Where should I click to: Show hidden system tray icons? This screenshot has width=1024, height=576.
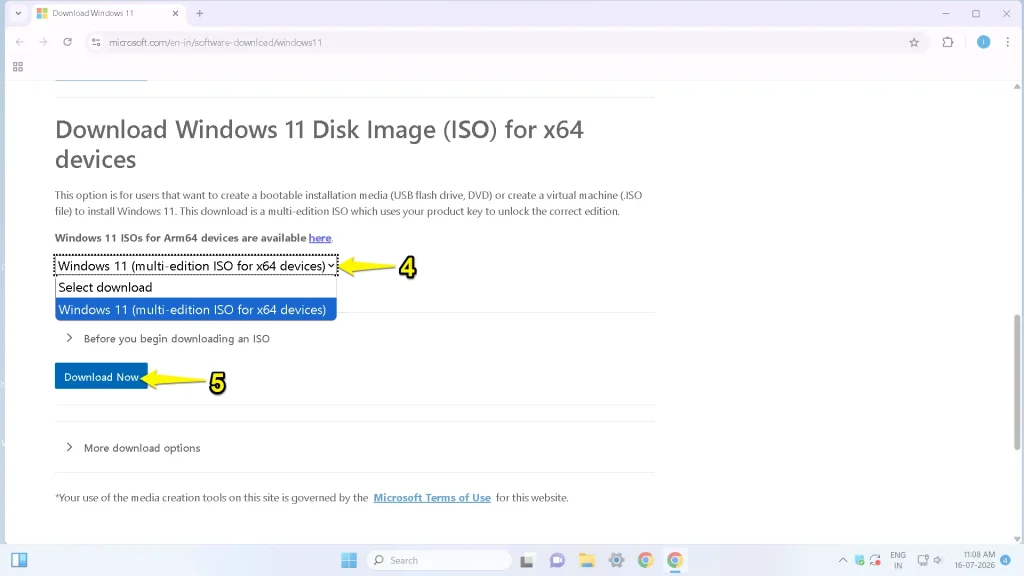click(x=843, y=560)
